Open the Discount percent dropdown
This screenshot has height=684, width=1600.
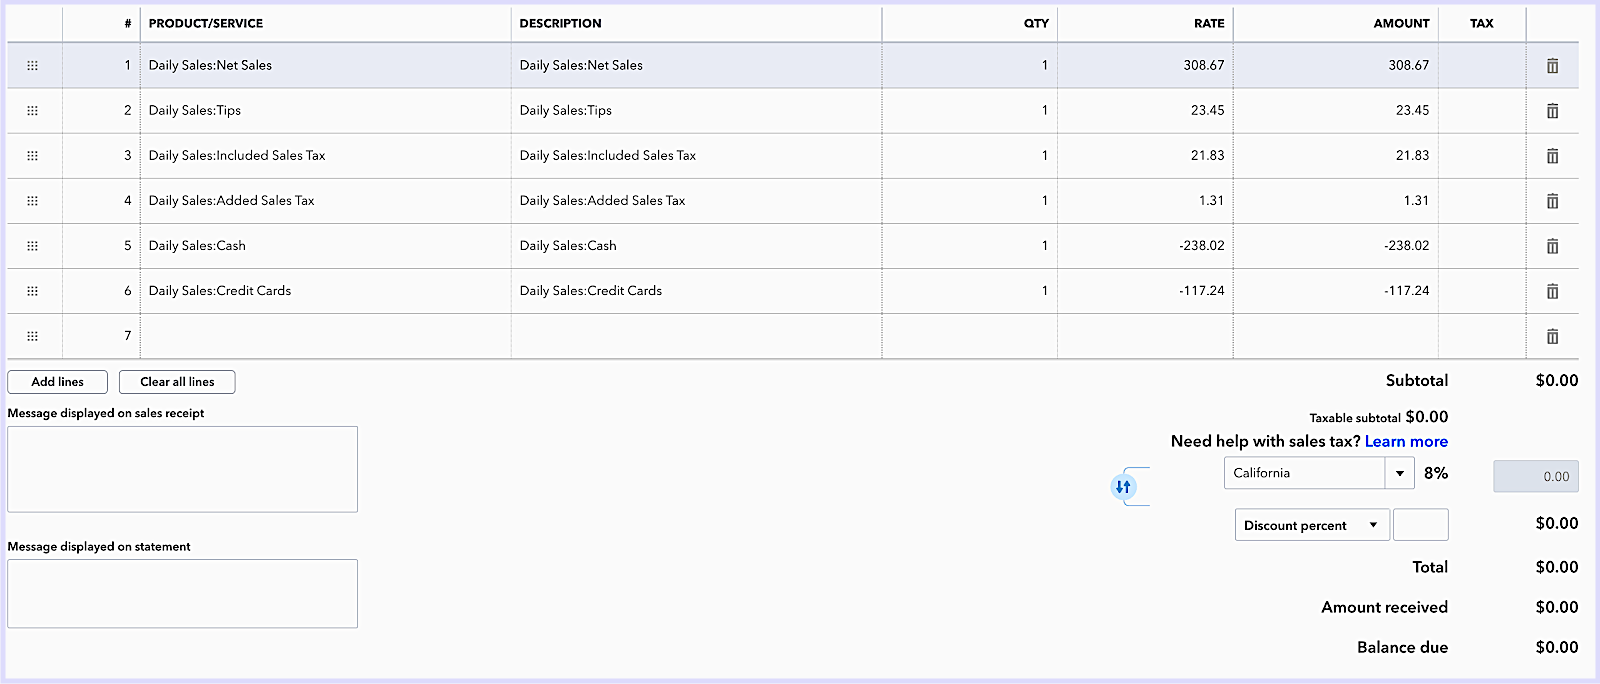(x=1312, y=525)
